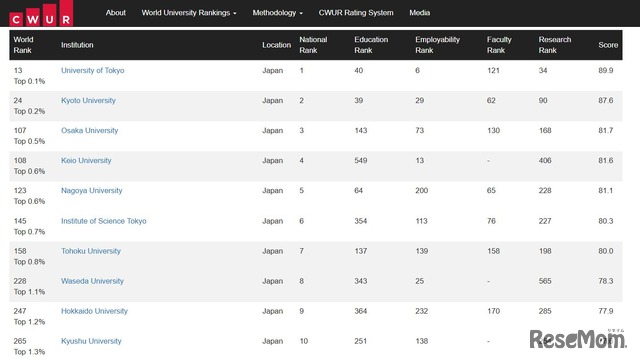Open Osaka University link

point(89,131)
